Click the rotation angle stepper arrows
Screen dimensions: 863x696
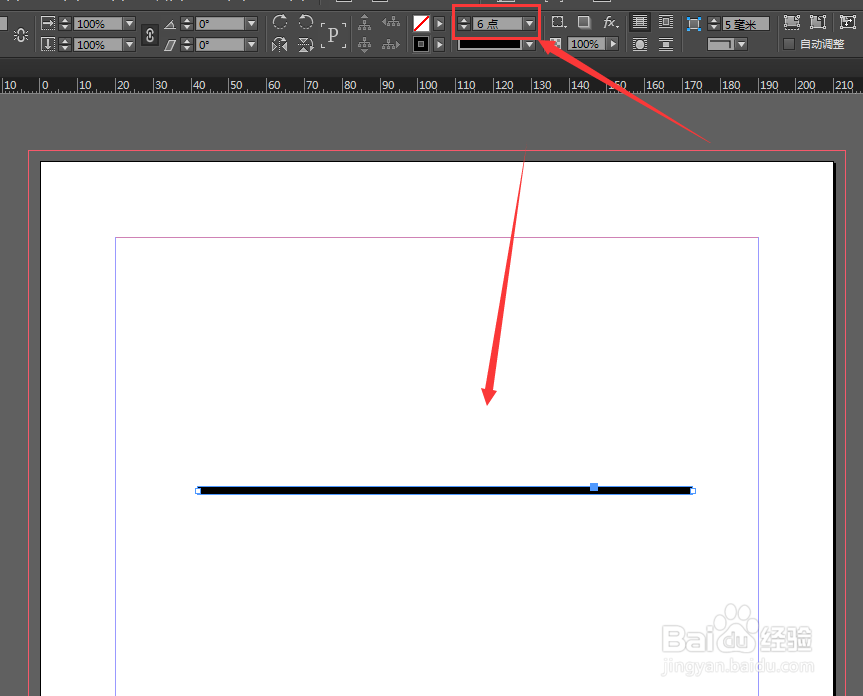coord(187,24)
